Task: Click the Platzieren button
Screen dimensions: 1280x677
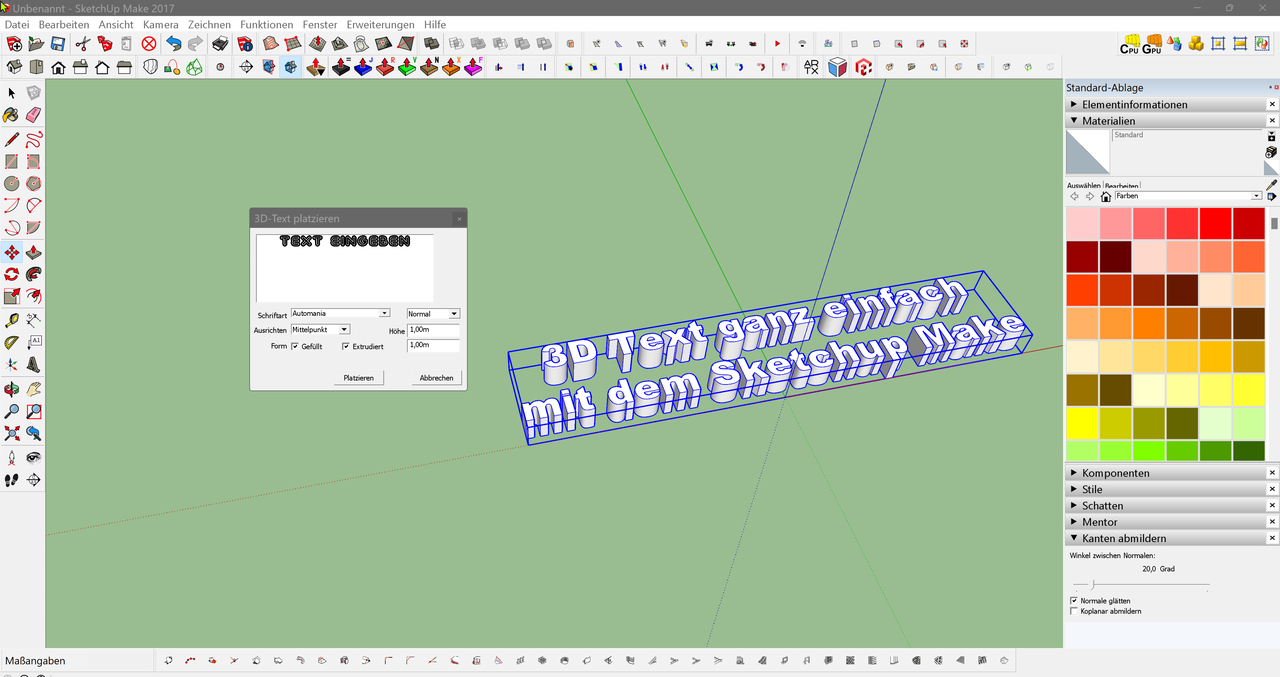Action: point(358,378)
